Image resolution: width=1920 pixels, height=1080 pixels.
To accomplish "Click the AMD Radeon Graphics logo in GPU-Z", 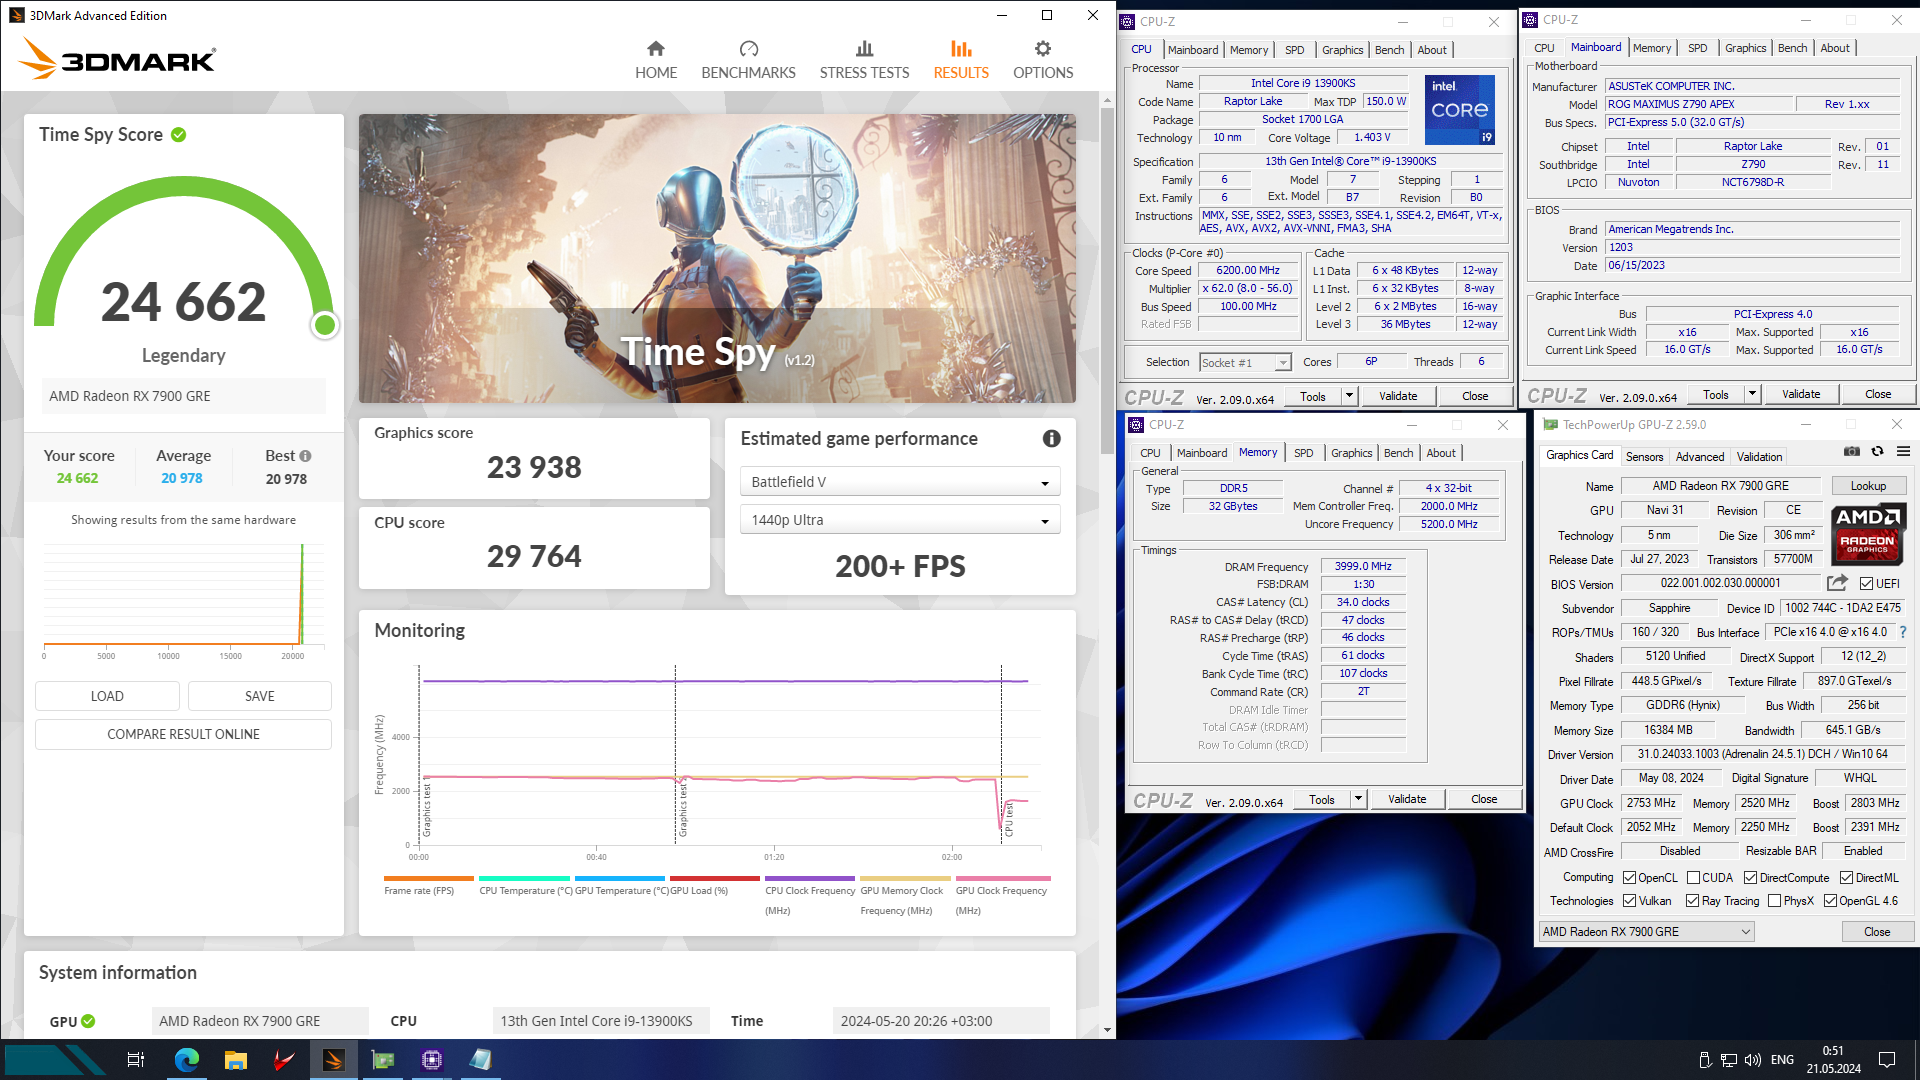I will (x=1867, y=535).
